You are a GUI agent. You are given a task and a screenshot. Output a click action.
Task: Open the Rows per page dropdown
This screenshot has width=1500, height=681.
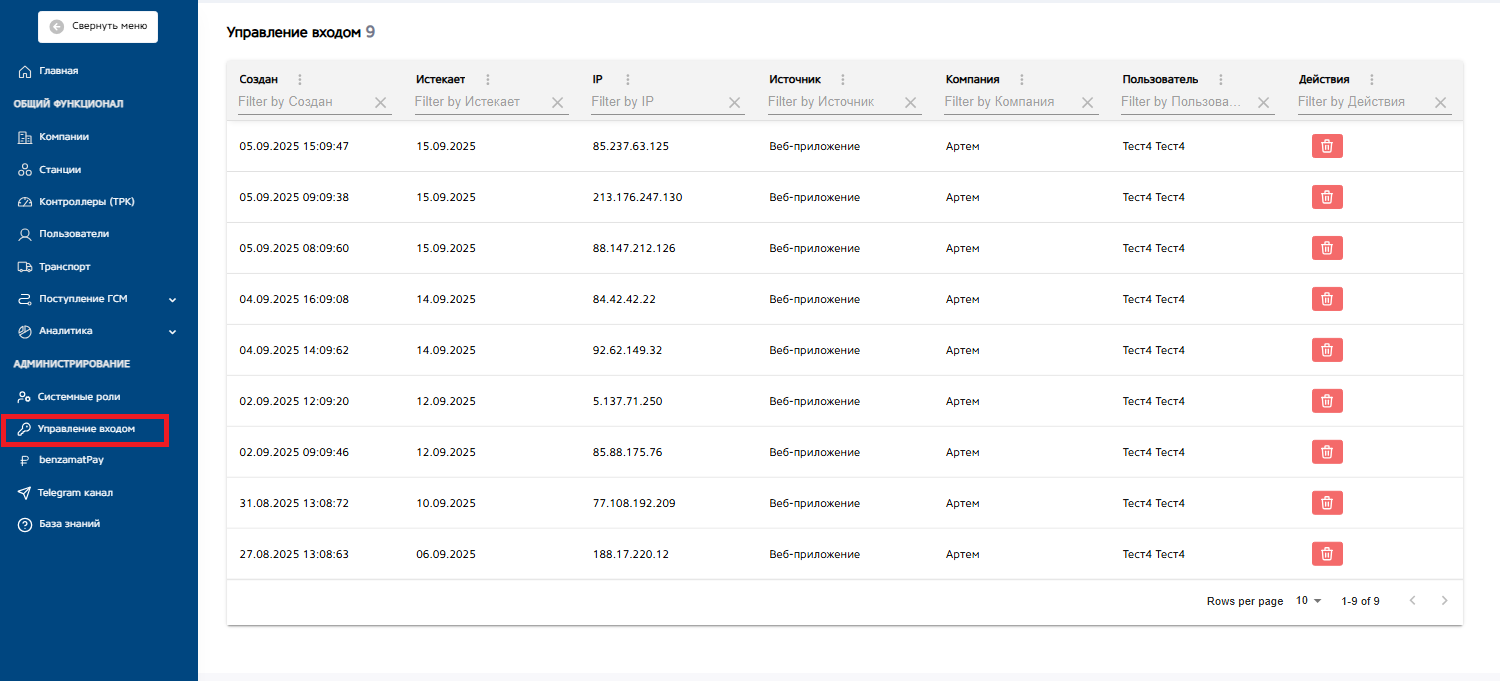(x=1308, y=601)
